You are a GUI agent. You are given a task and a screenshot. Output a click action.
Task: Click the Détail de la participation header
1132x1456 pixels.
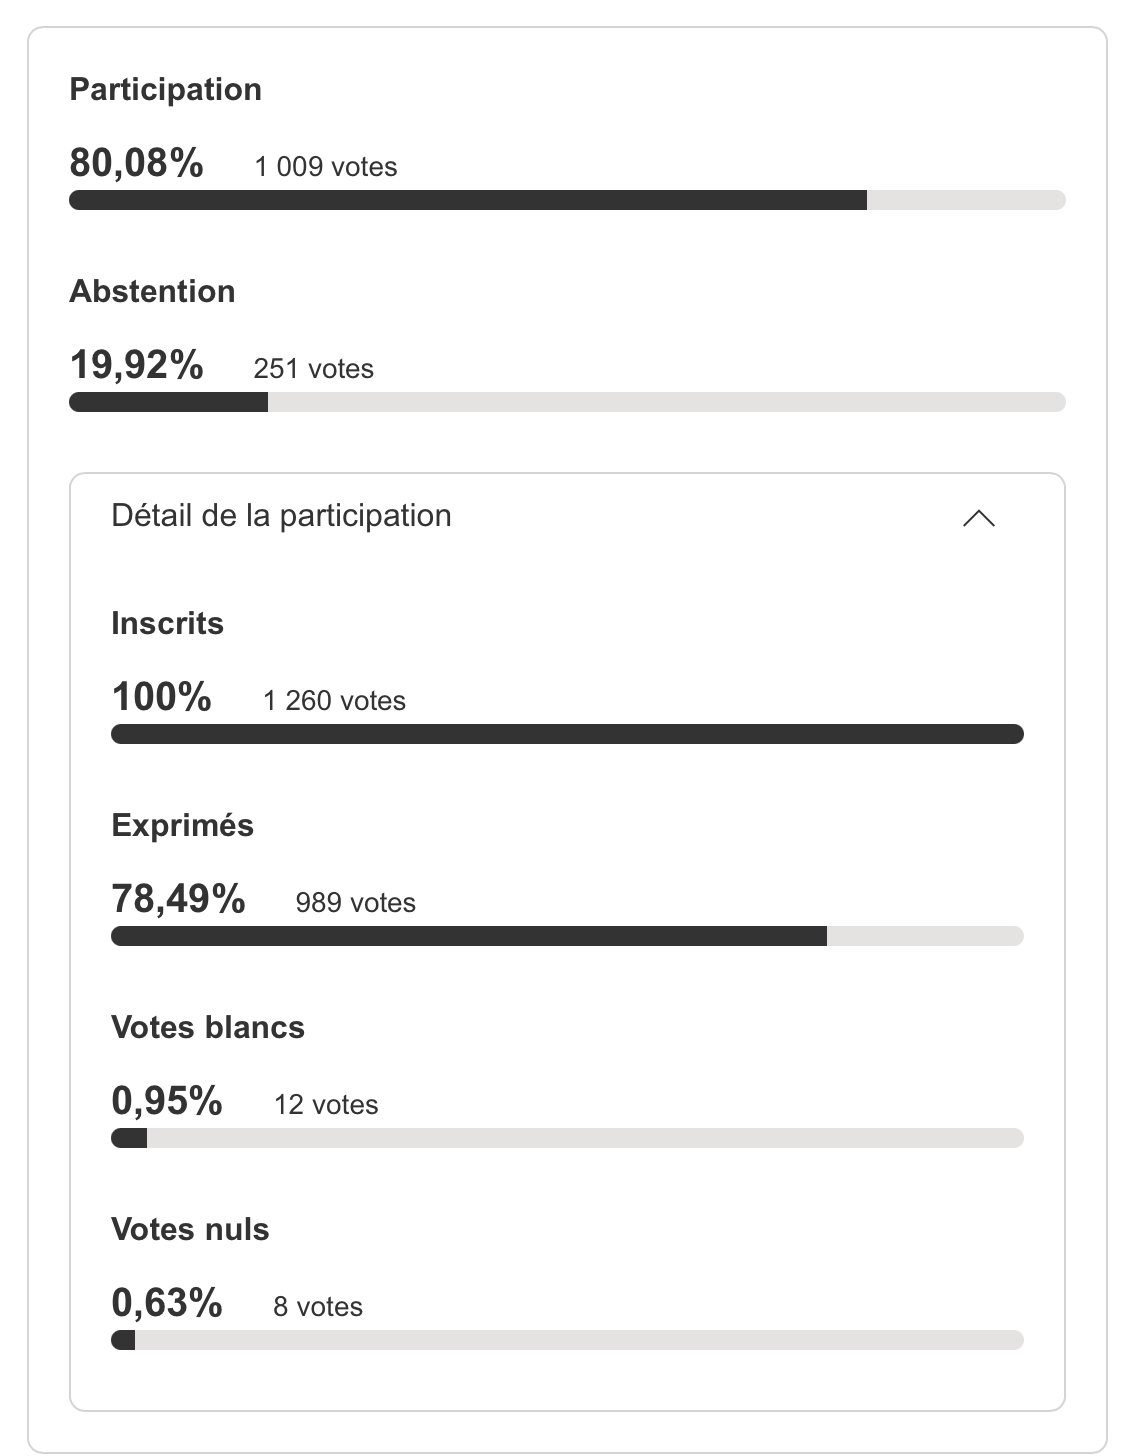[567, 516]
